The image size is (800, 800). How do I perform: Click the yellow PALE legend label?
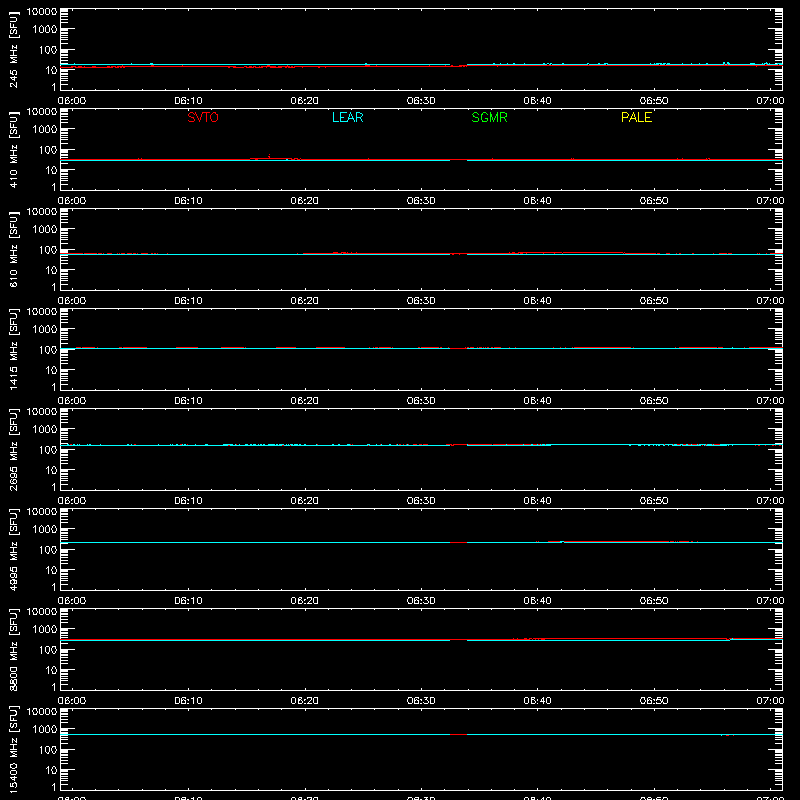coord(636,117)
